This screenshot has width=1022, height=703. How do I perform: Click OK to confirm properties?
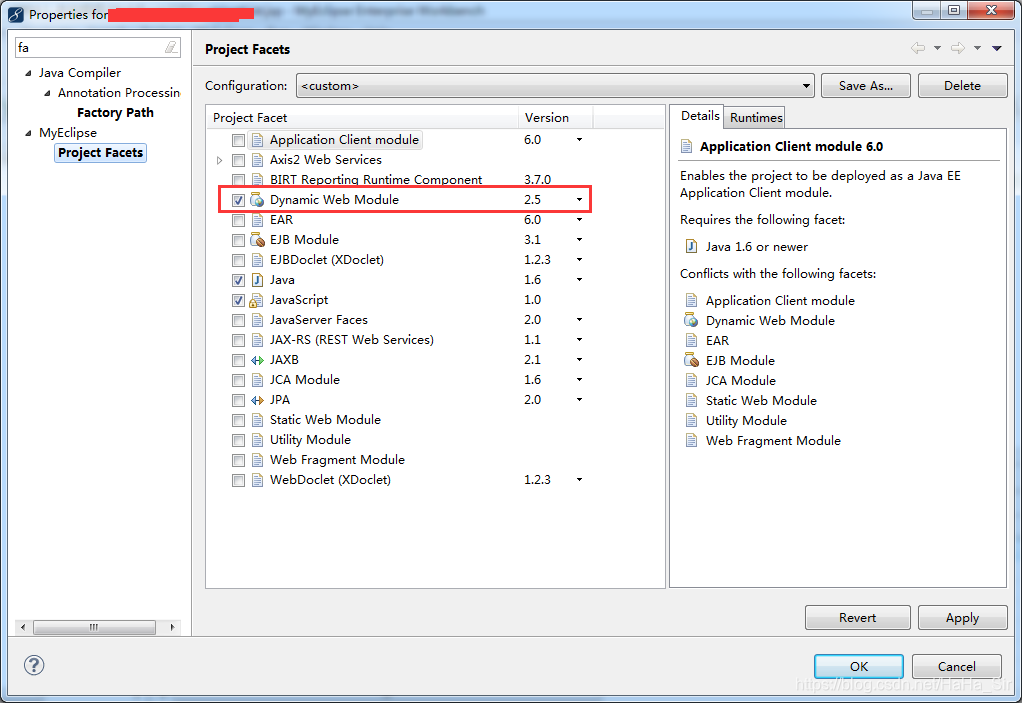pos(858,666)
